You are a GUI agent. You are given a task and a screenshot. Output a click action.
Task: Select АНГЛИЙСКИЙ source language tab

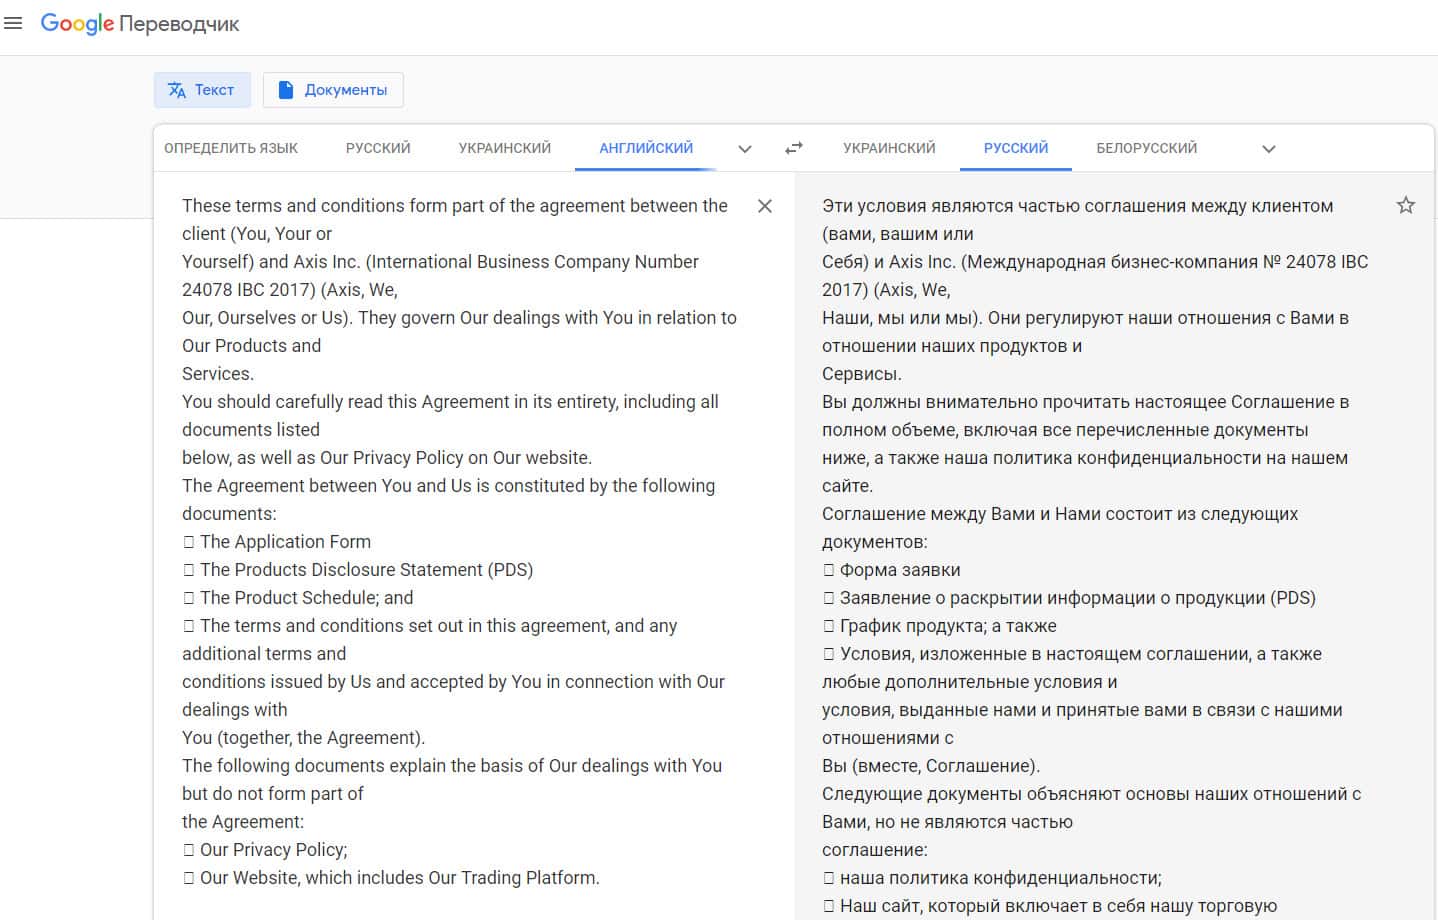pos(646,148)
